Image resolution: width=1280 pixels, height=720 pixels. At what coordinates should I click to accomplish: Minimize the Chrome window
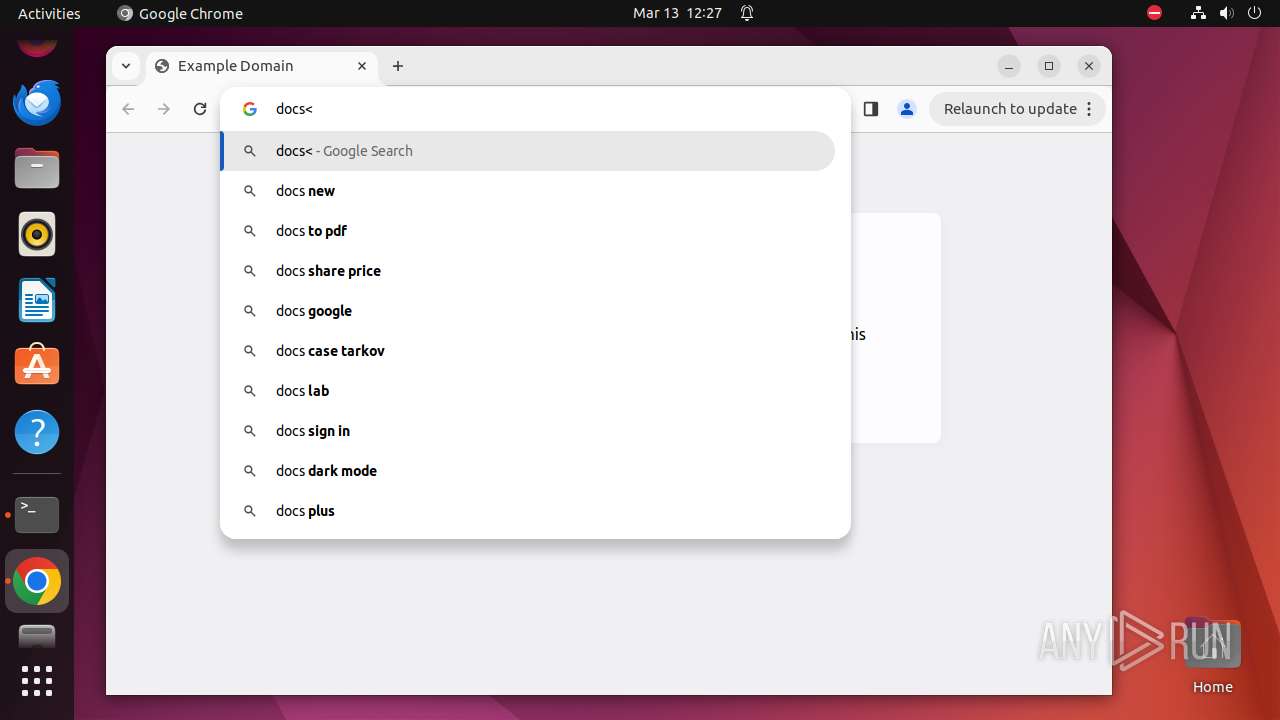[x=1009, y=66]
